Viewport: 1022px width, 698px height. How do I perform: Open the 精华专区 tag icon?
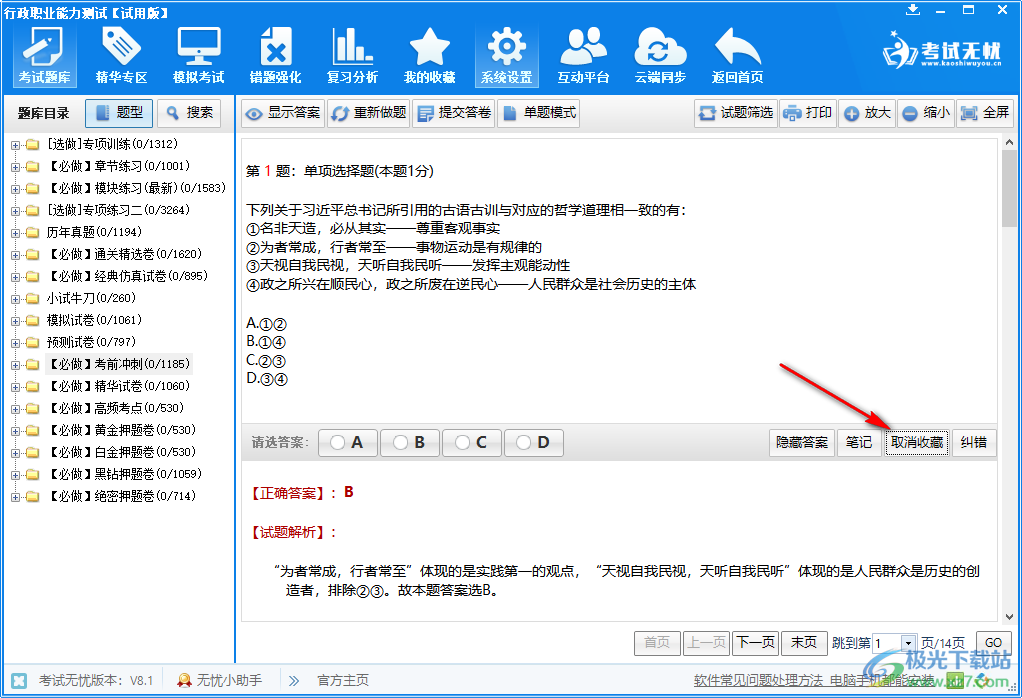click(121, 55)
